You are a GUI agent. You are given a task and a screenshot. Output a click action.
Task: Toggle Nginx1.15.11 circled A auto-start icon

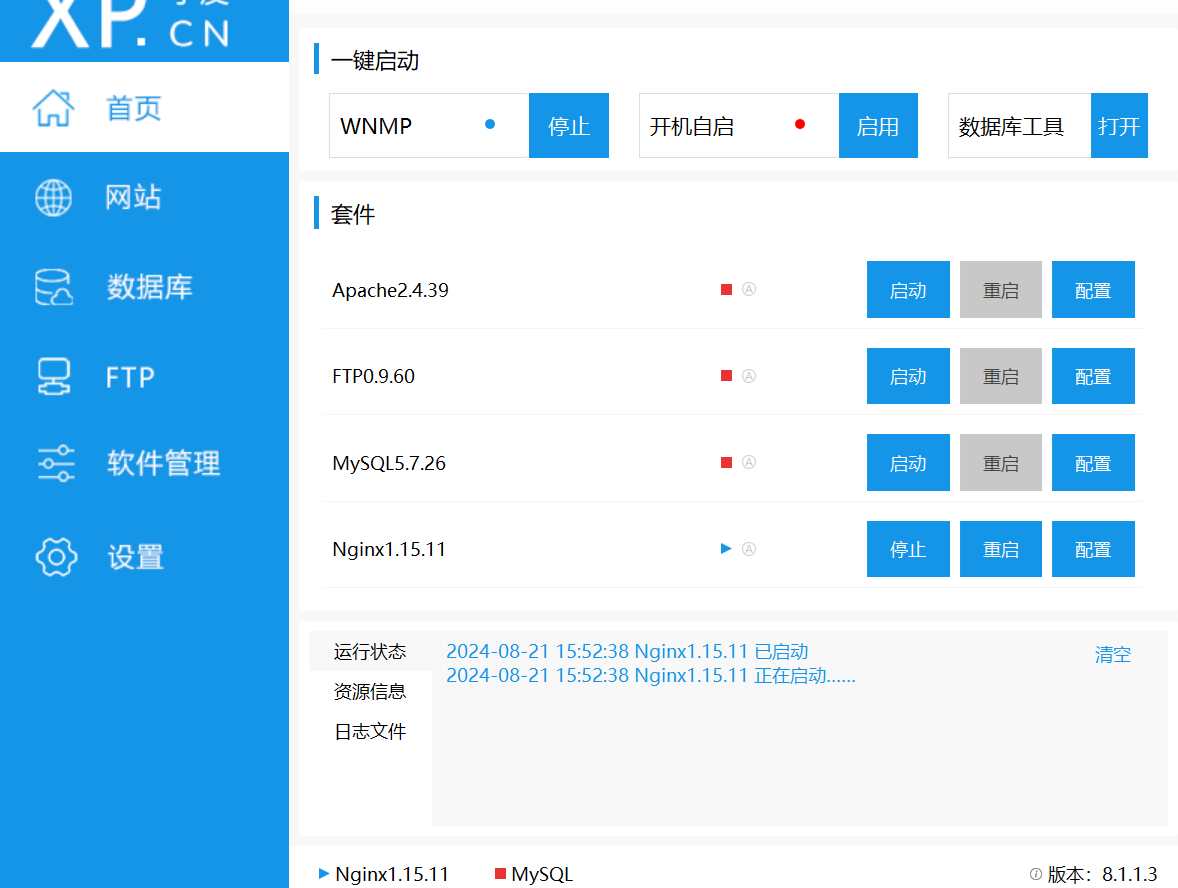tap(749, 548)
